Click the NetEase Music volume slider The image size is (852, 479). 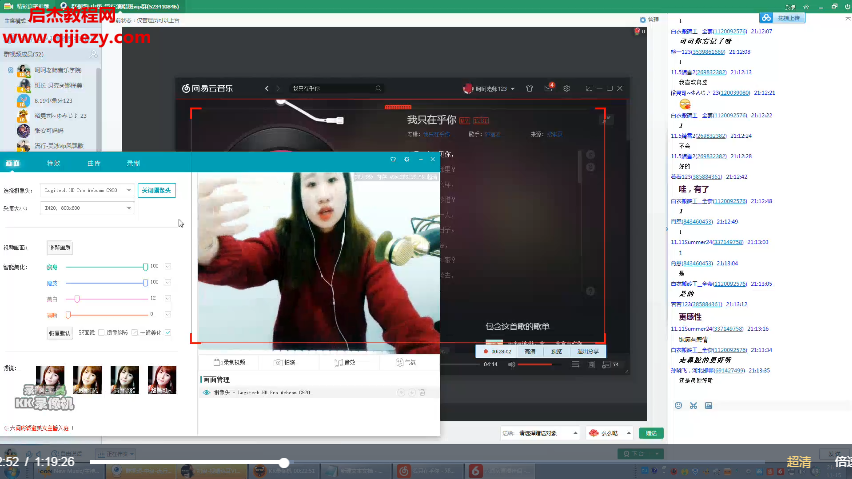pos(538,364)
